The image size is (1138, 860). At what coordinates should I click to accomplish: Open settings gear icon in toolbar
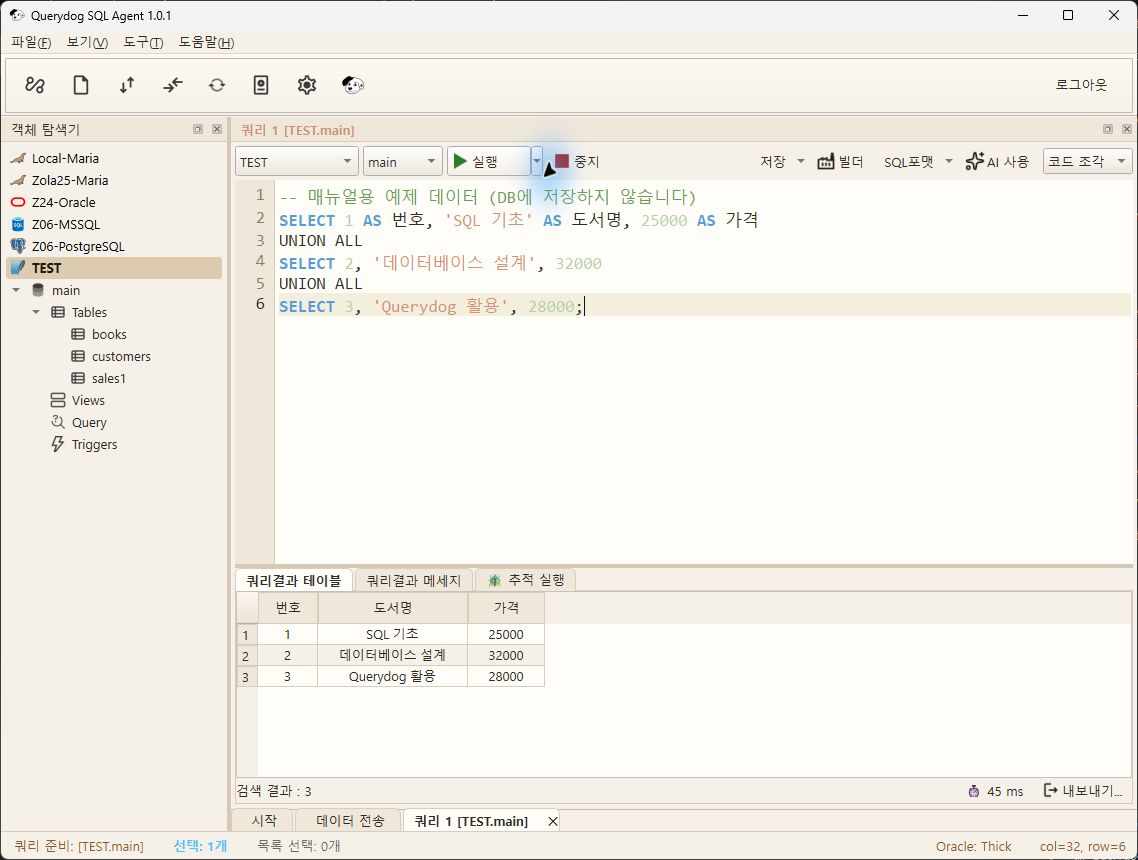(307, 85)
